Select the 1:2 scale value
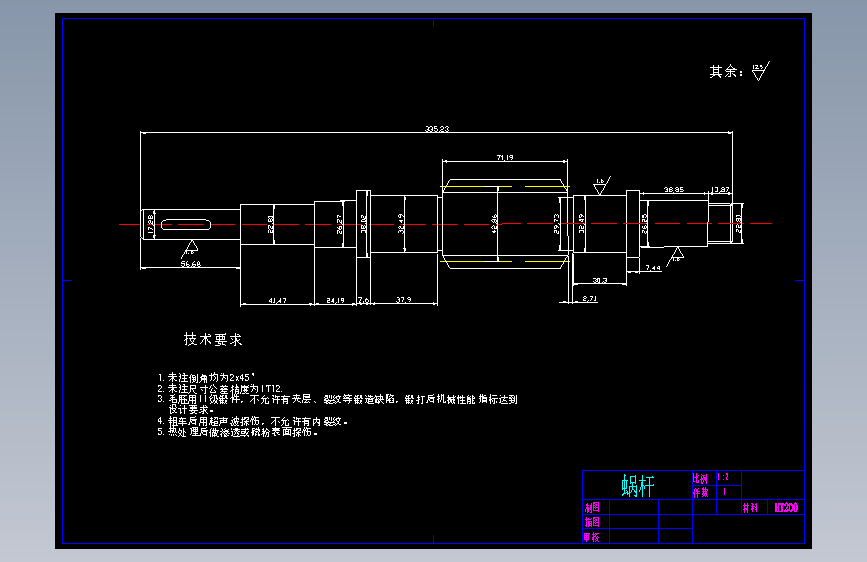 click(723, 477)
